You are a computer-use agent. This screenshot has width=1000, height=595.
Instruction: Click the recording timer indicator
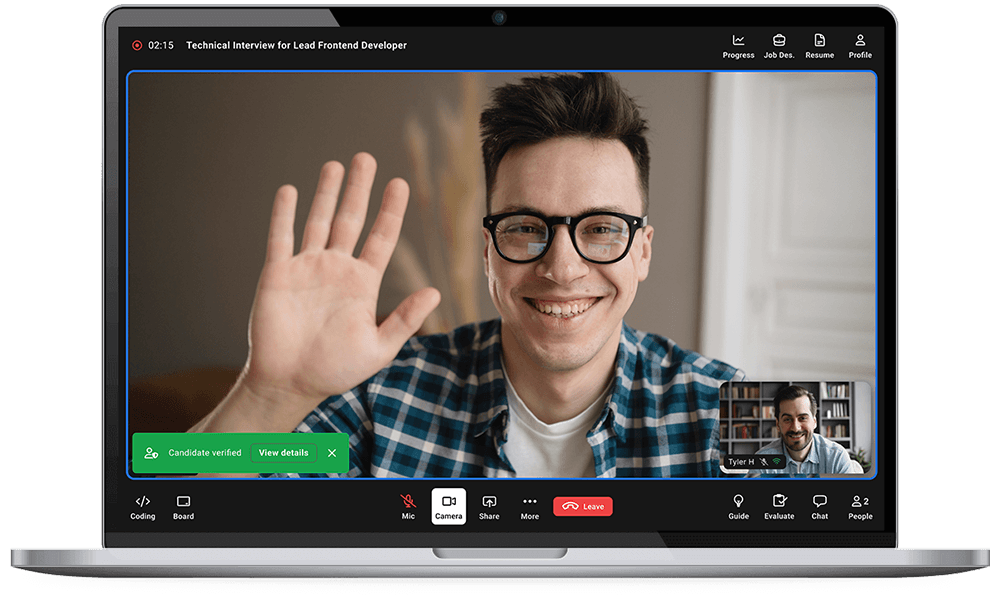[152, 45]
